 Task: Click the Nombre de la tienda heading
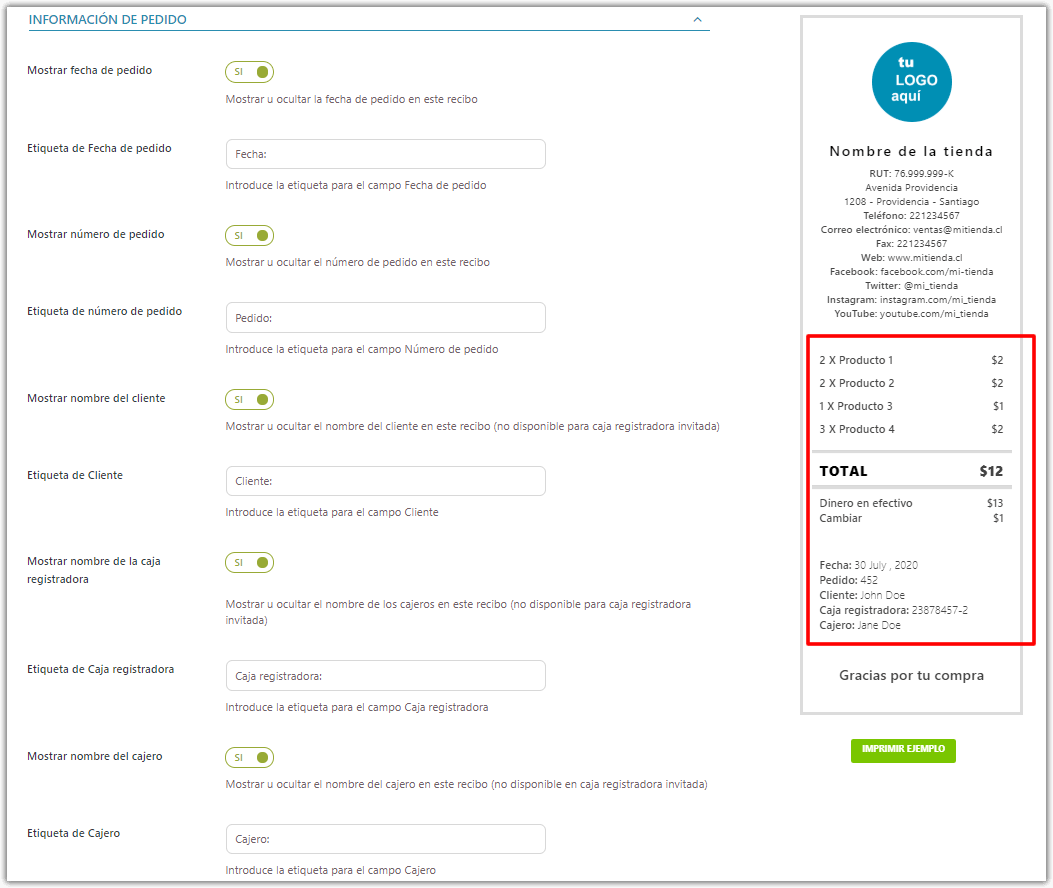911,152
